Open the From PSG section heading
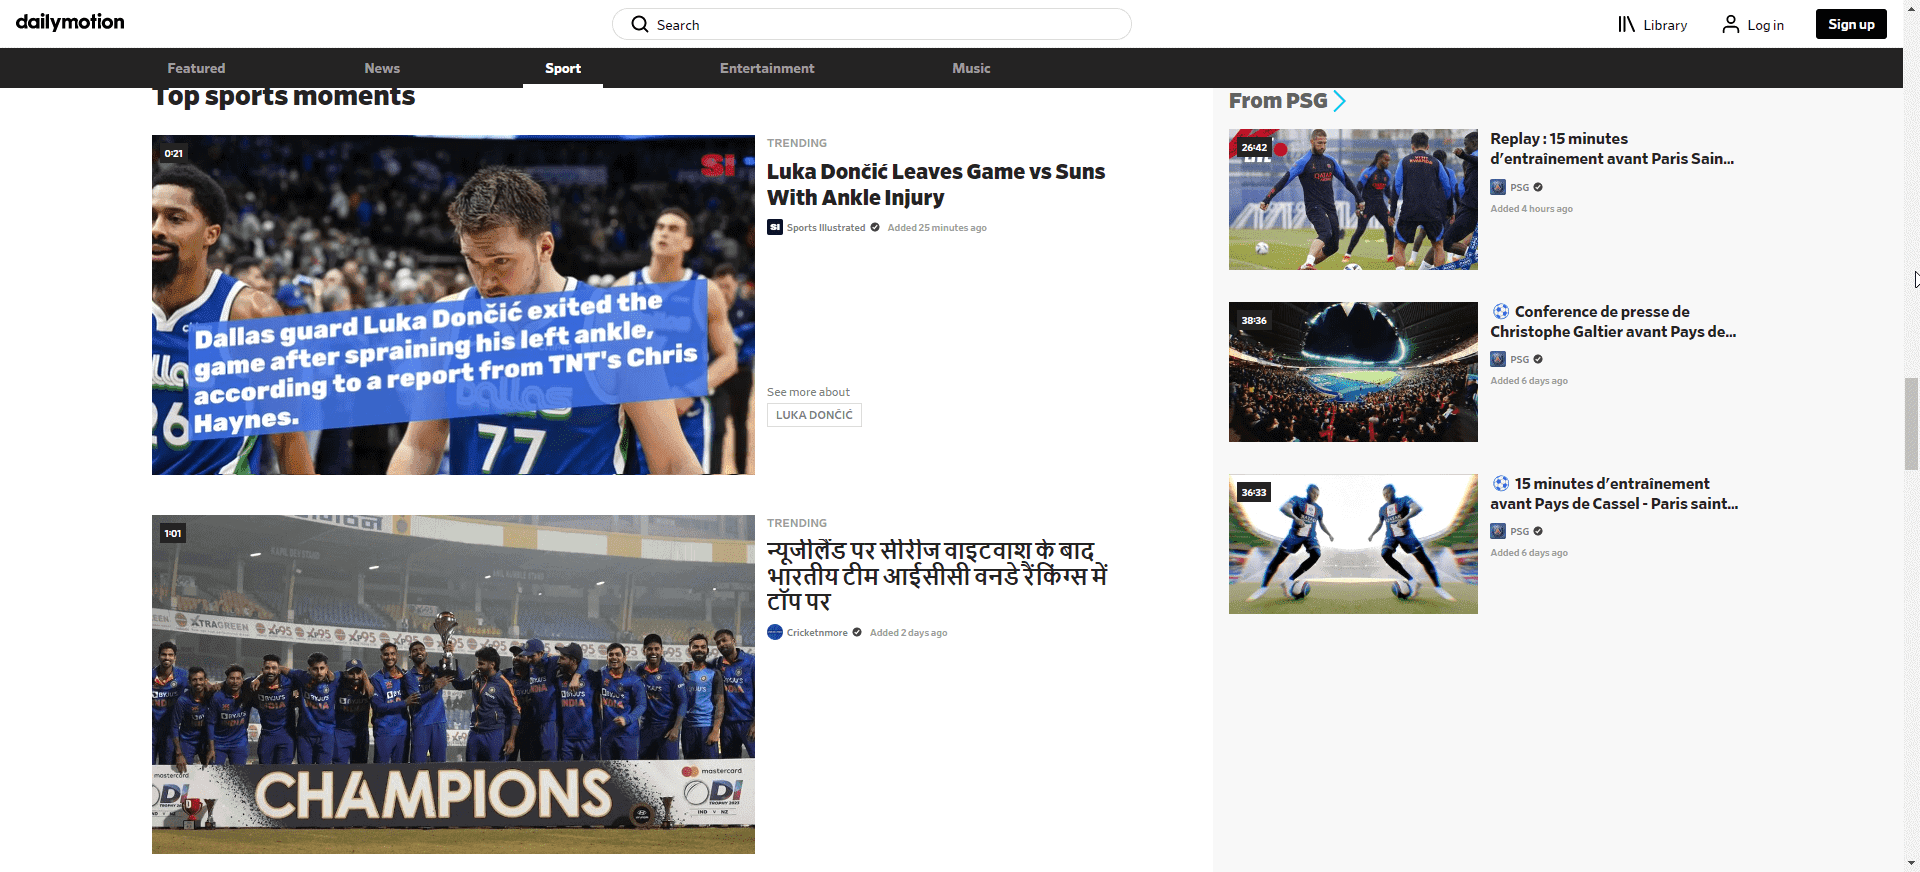The width and height of the screenshot is (1920, 872). [x=1278, y=101]
